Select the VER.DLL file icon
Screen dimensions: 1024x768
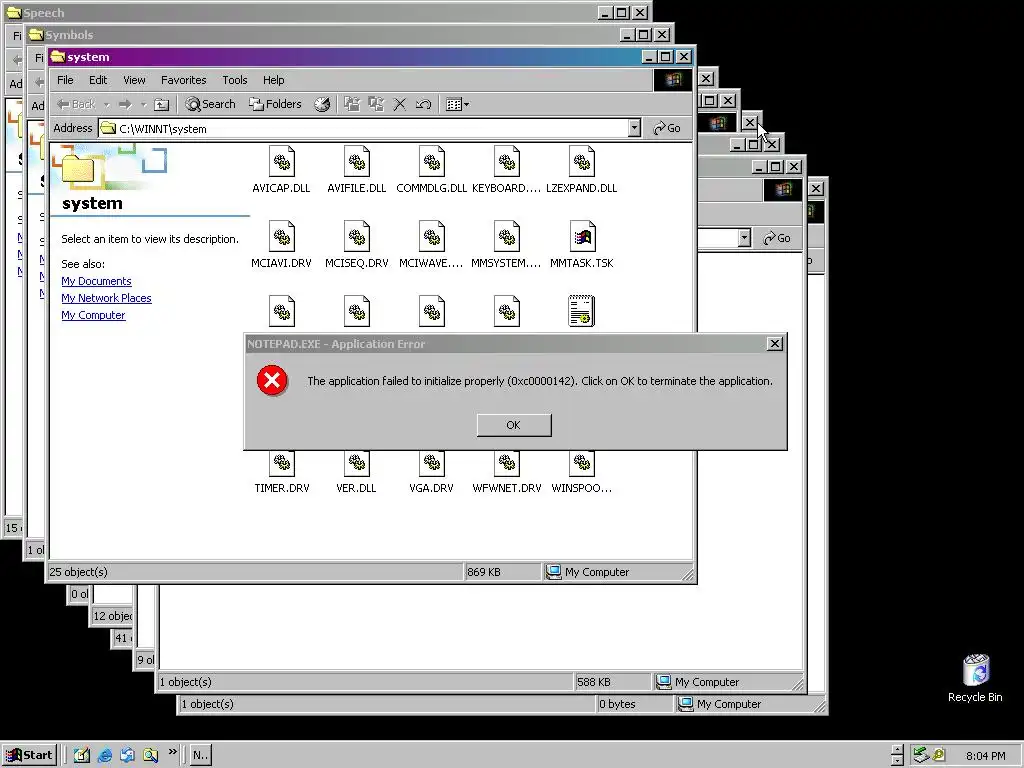coord(357,463)
